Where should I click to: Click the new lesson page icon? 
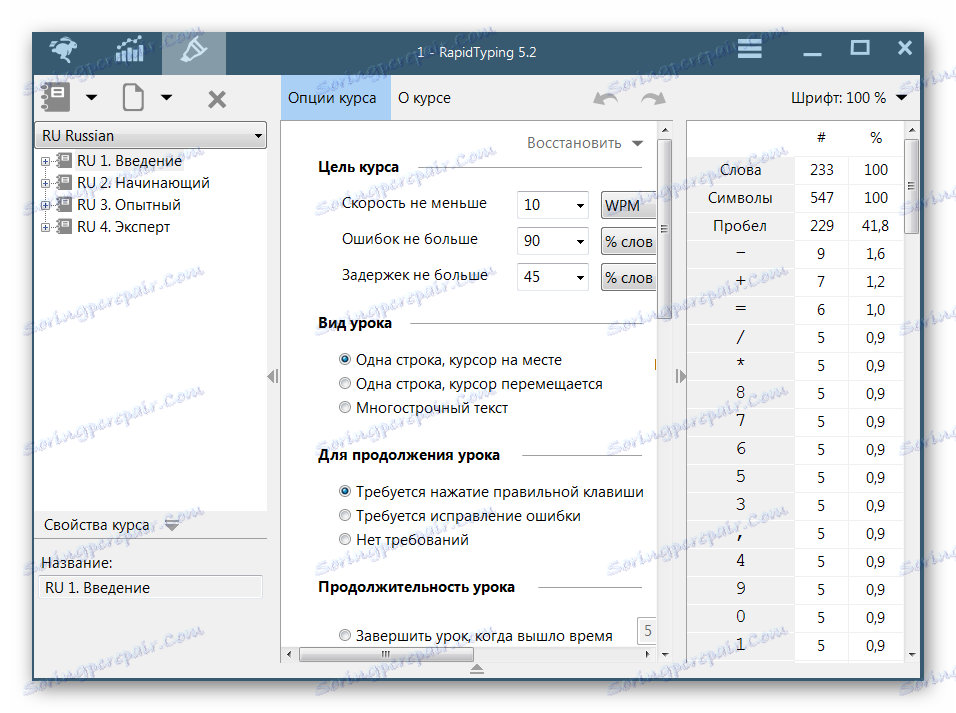coord(133,98)
